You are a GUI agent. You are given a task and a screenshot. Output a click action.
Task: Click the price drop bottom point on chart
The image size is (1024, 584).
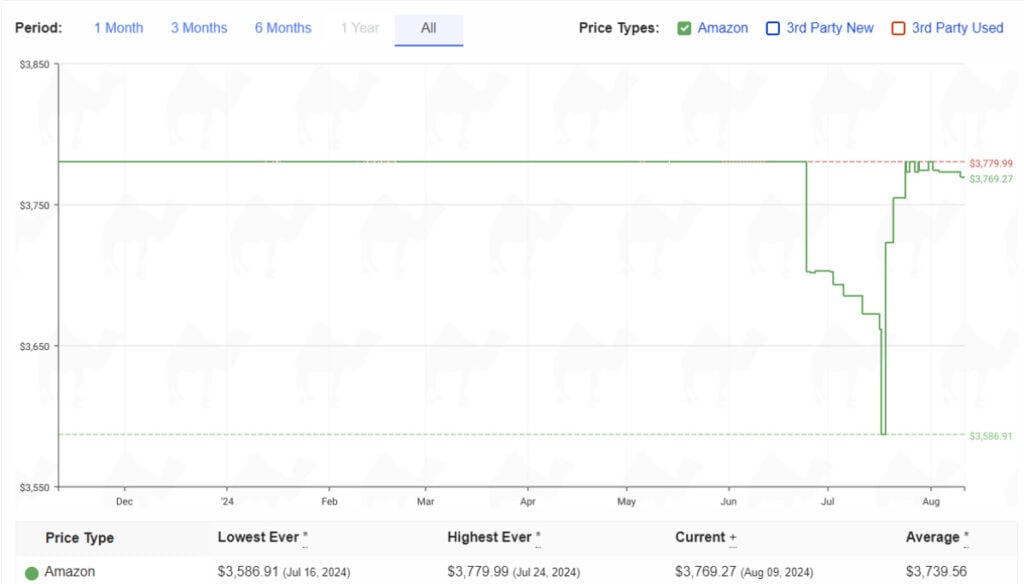click(x=884, y=433)
